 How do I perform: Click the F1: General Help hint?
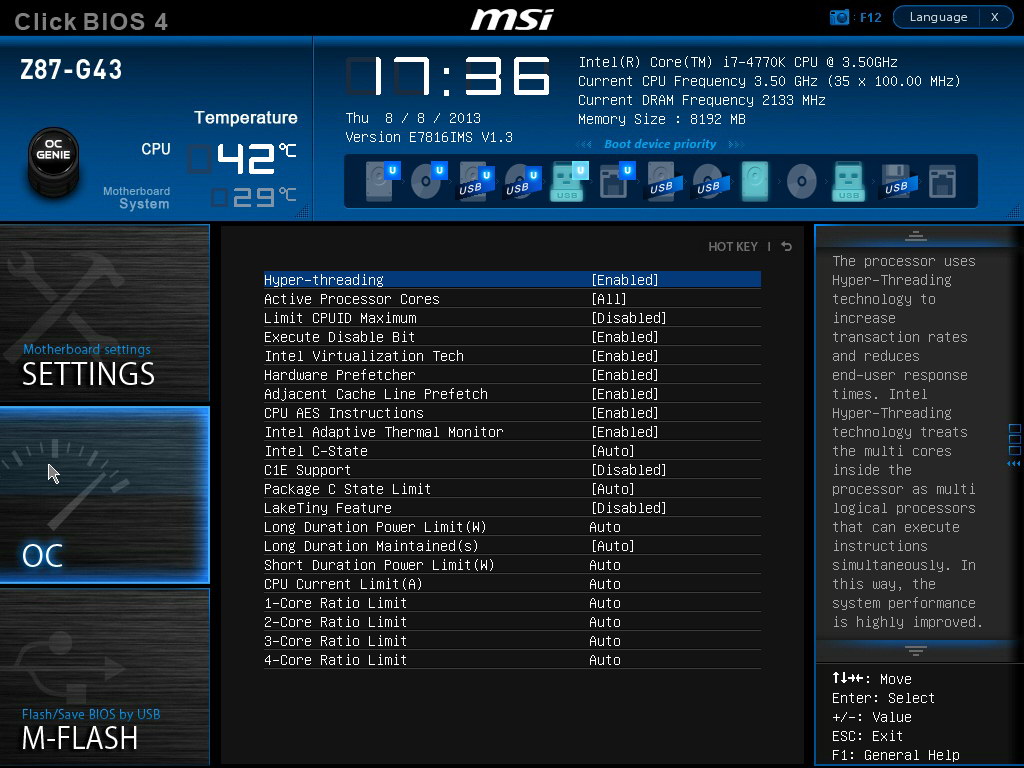[895, 755]
